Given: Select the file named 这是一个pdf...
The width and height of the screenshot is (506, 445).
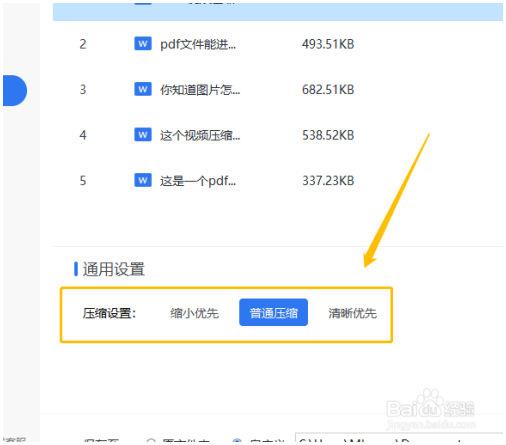Looking at the screenshot, I should coord(198,181).
